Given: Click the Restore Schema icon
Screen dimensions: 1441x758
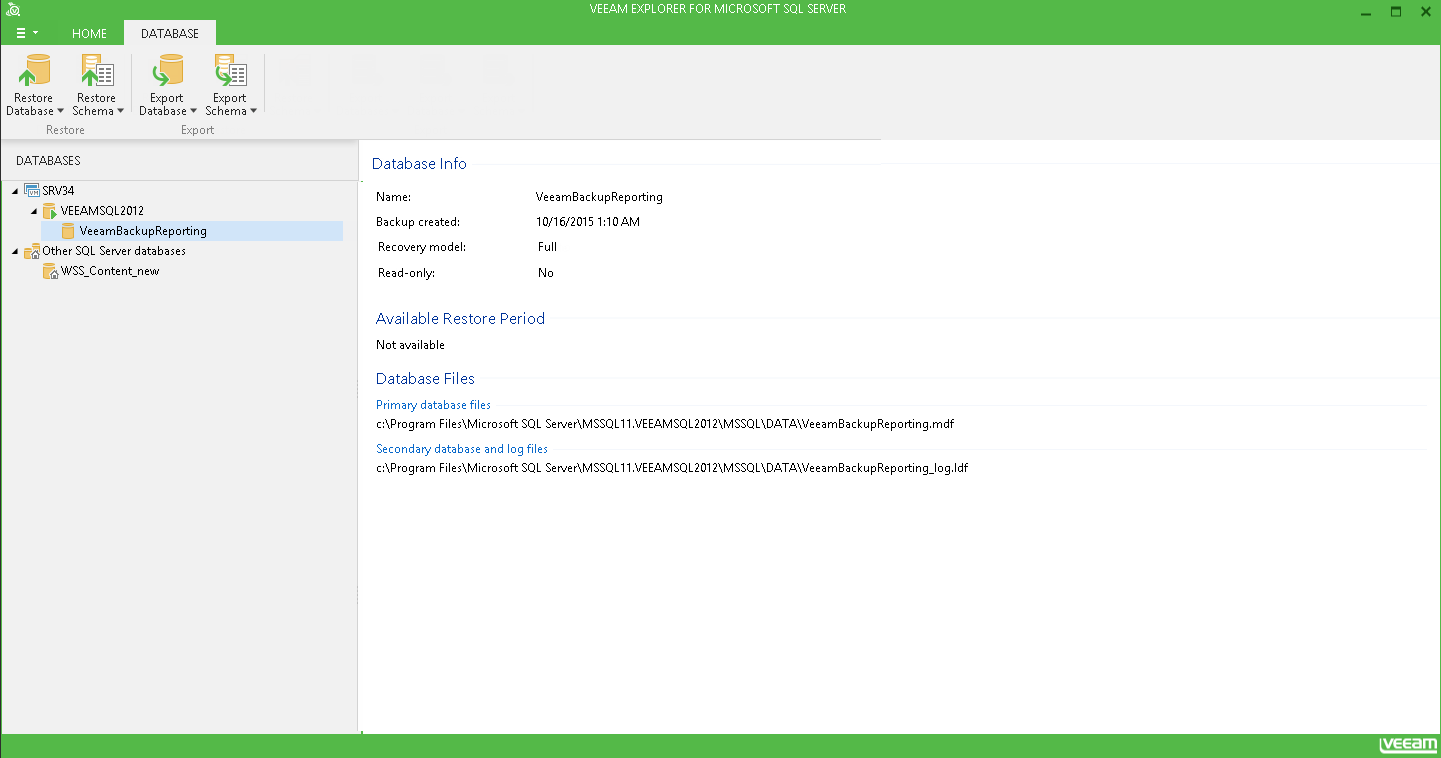Looking at the screenshot, I should (x=96, y=72).
